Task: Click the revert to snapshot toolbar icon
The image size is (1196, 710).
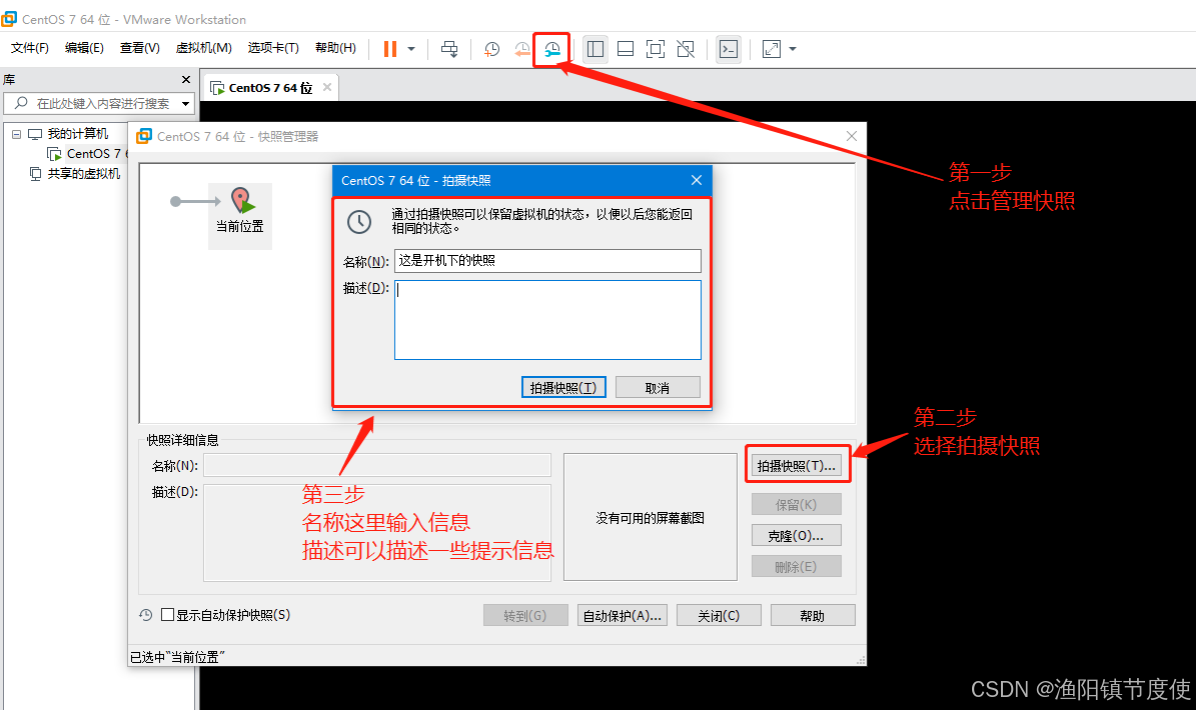Action: [x=522, y=49]
